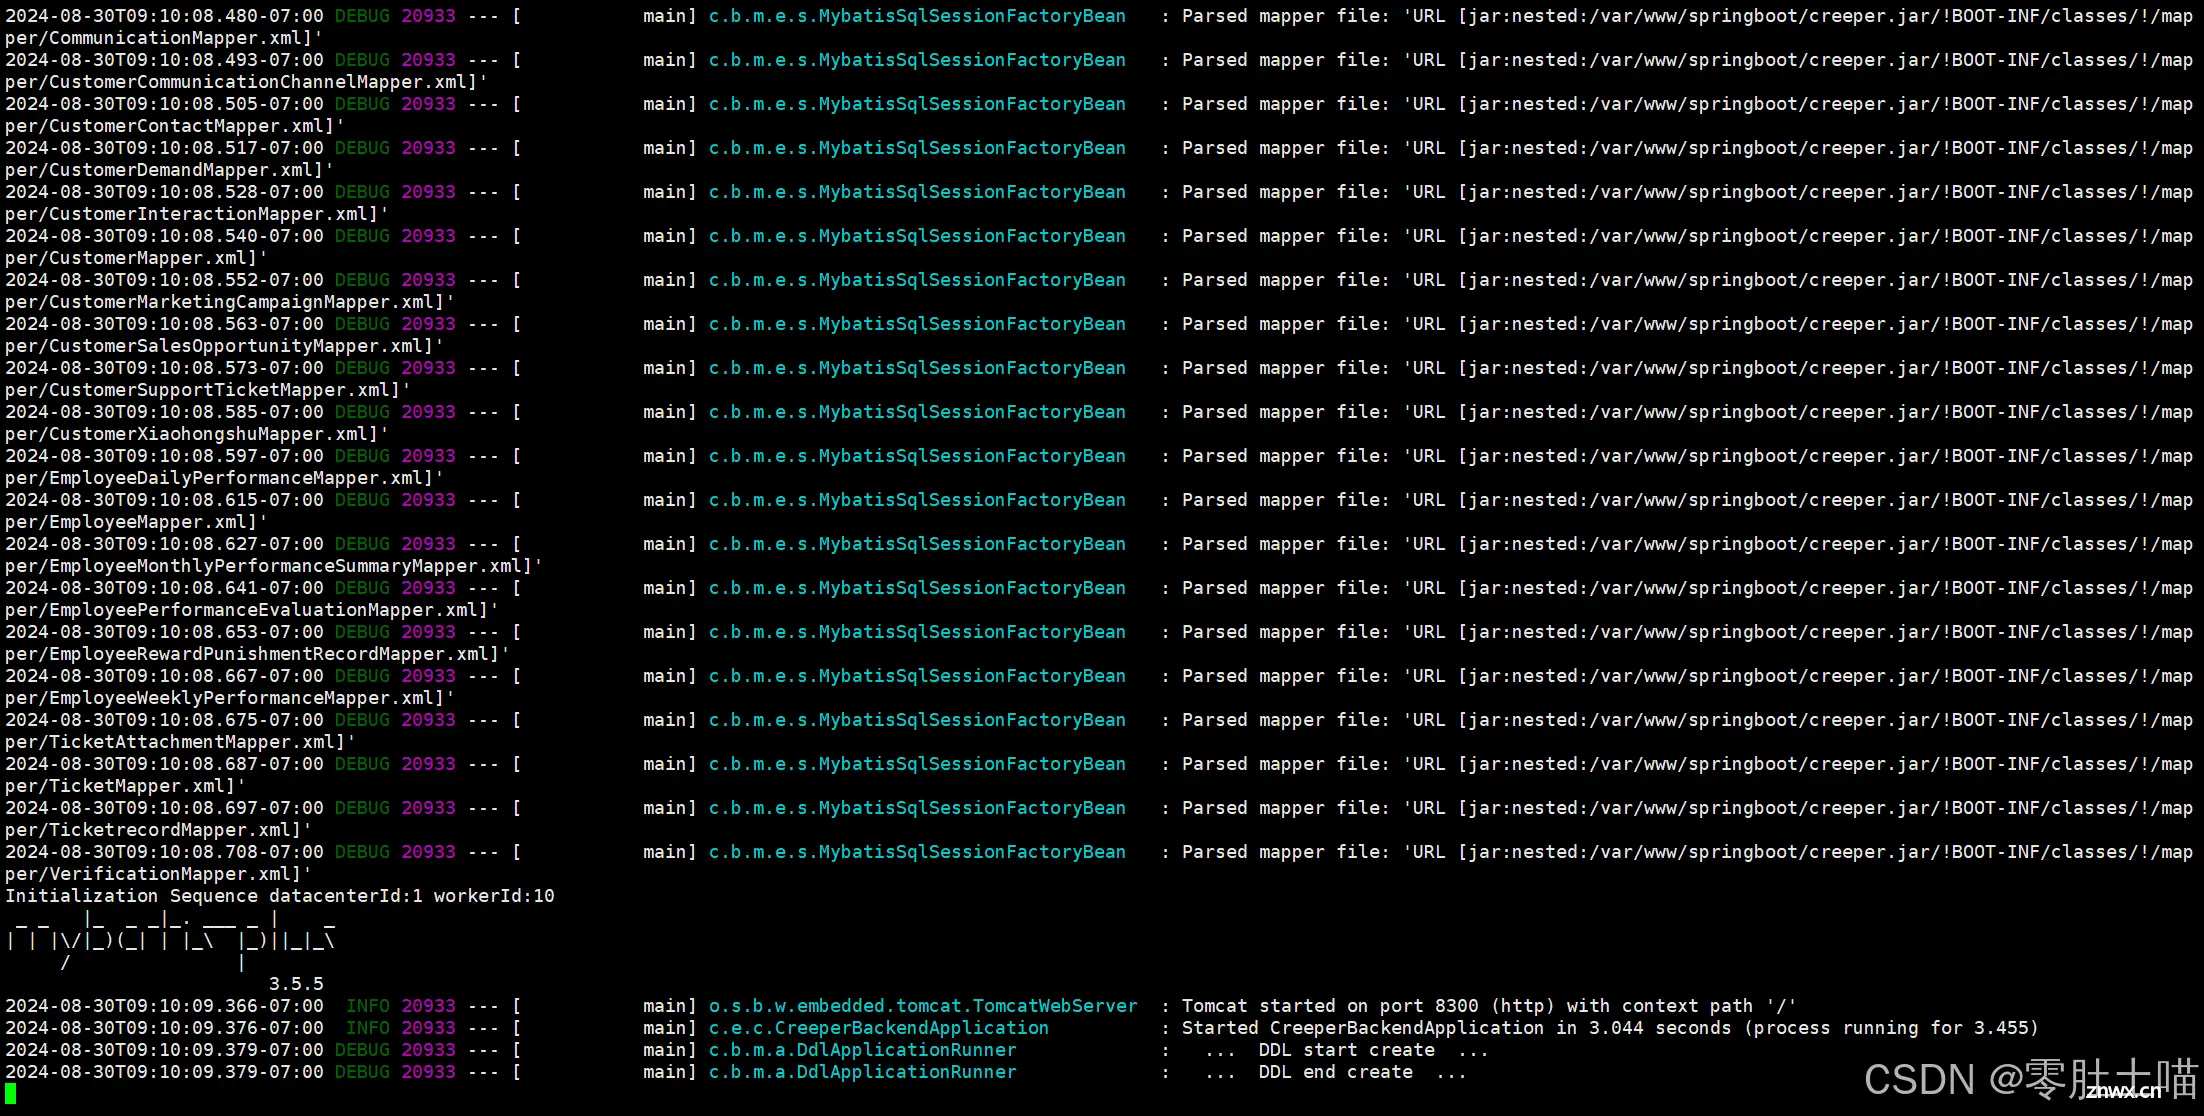Click 'o.s.b.w.embedded.tomcat.TomcatWebServer' logger name
Image resolution: width=2204 pixels, height=1116 pixels.
point(923,1006)
